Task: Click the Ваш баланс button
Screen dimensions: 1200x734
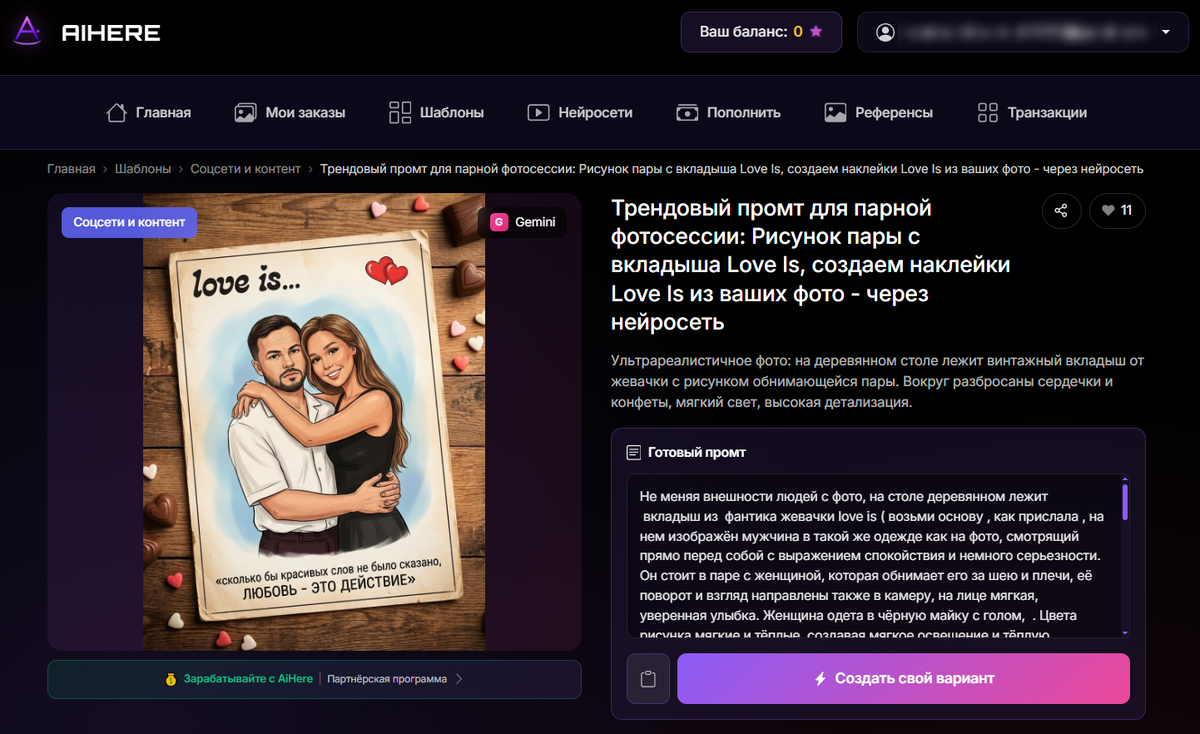Action: click(761, 32)
